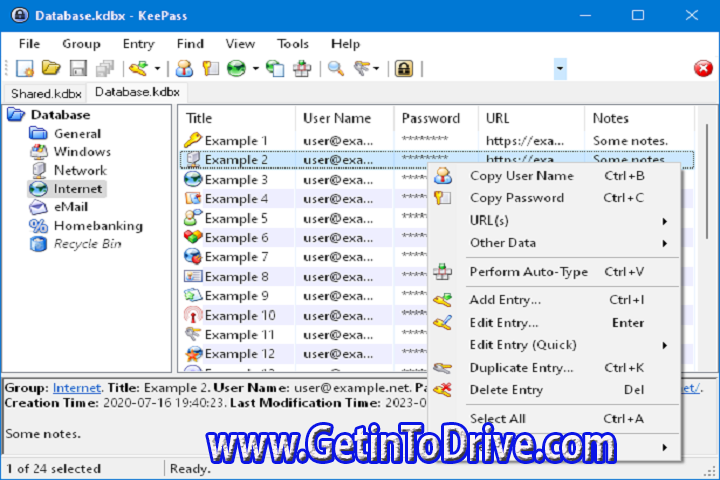Open the Tools menu
The image size is (720, 480).
[x=292, y=44]
